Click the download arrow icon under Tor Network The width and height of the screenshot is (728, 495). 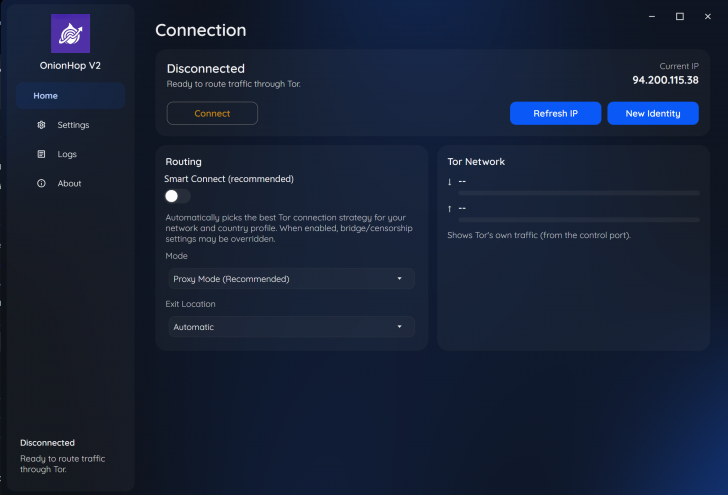[x=449, y=182]
